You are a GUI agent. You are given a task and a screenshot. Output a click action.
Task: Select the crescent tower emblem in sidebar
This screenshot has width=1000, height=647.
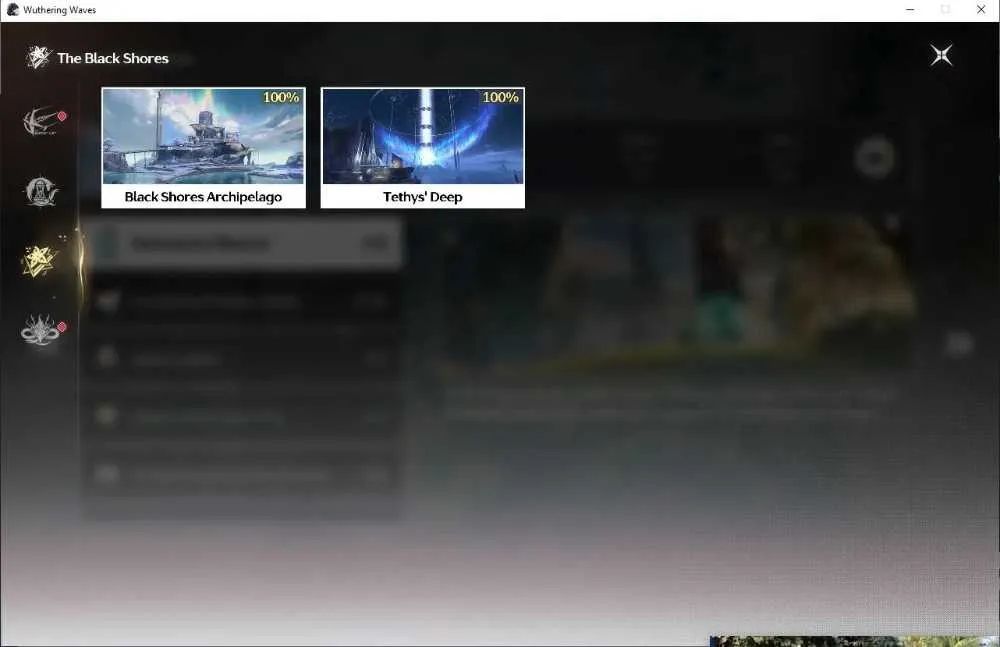41,191
